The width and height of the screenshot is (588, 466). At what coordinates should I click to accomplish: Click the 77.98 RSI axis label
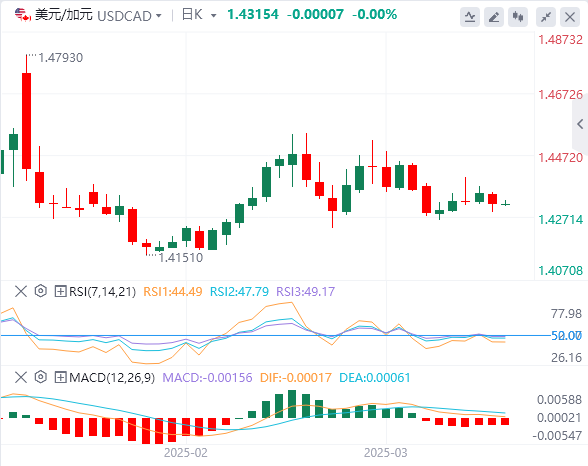point(566,313)
